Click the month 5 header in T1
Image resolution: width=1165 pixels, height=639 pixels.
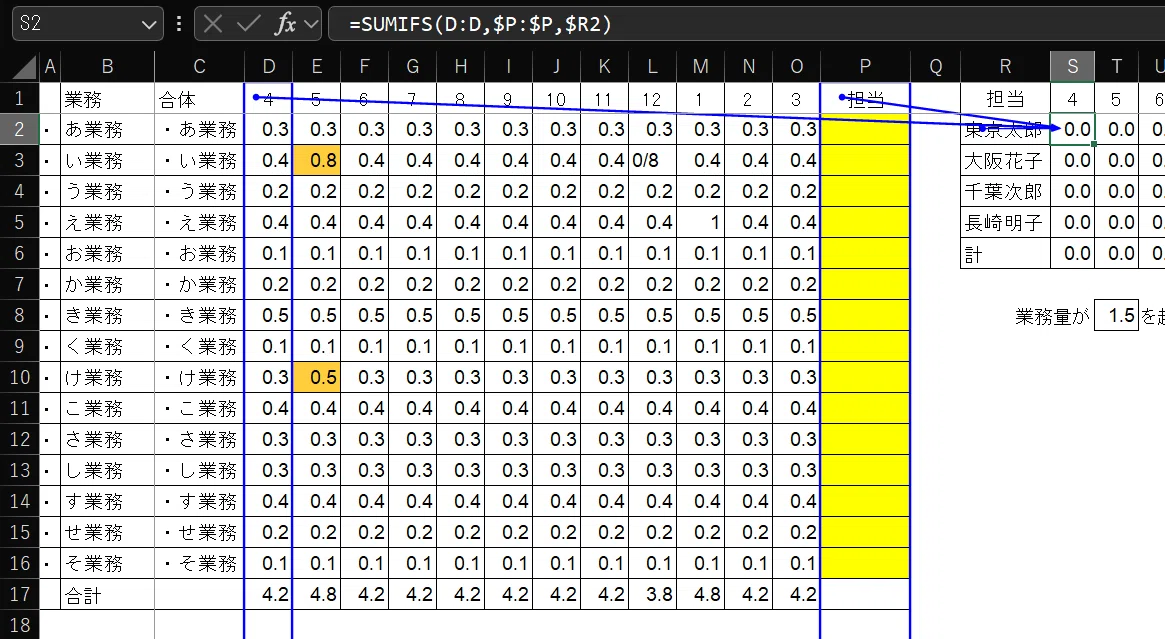[1116, 99]
